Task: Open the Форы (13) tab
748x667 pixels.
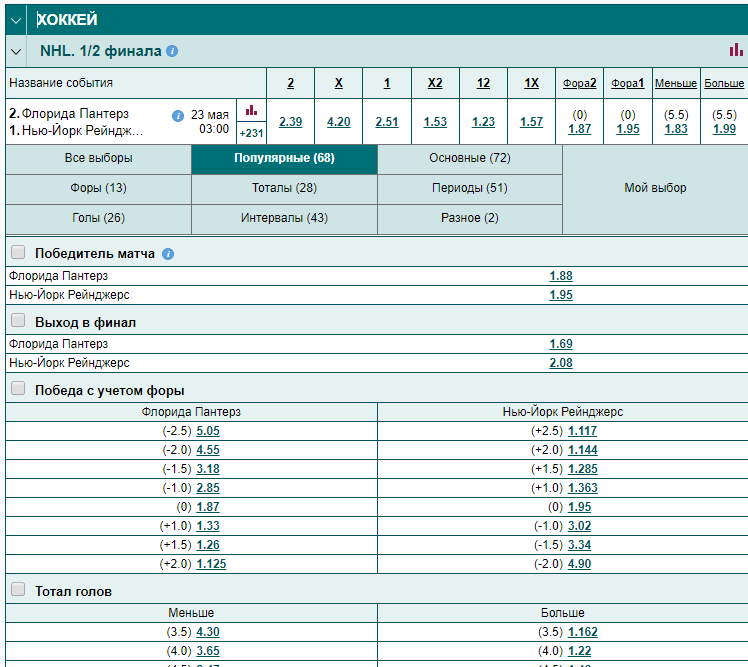Action: pos(98,188)
